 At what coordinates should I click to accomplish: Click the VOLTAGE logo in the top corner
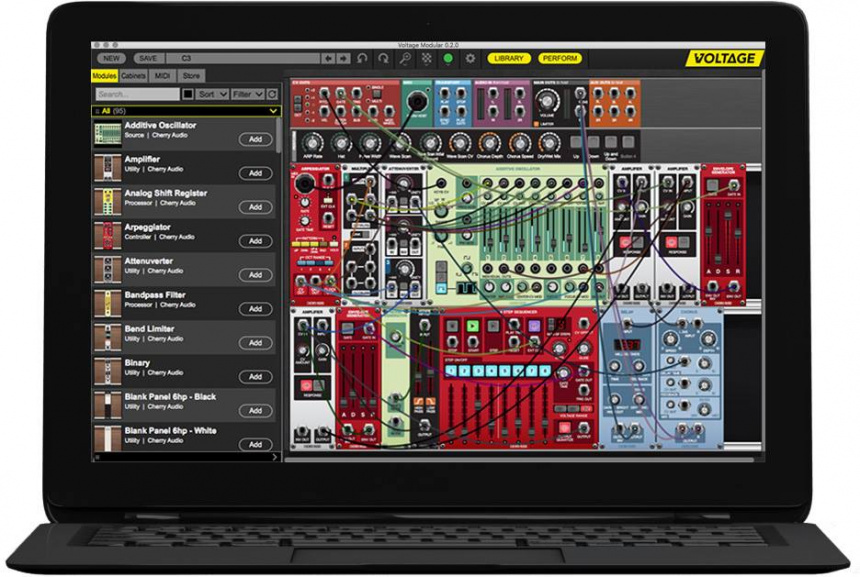tap(726, 58)
